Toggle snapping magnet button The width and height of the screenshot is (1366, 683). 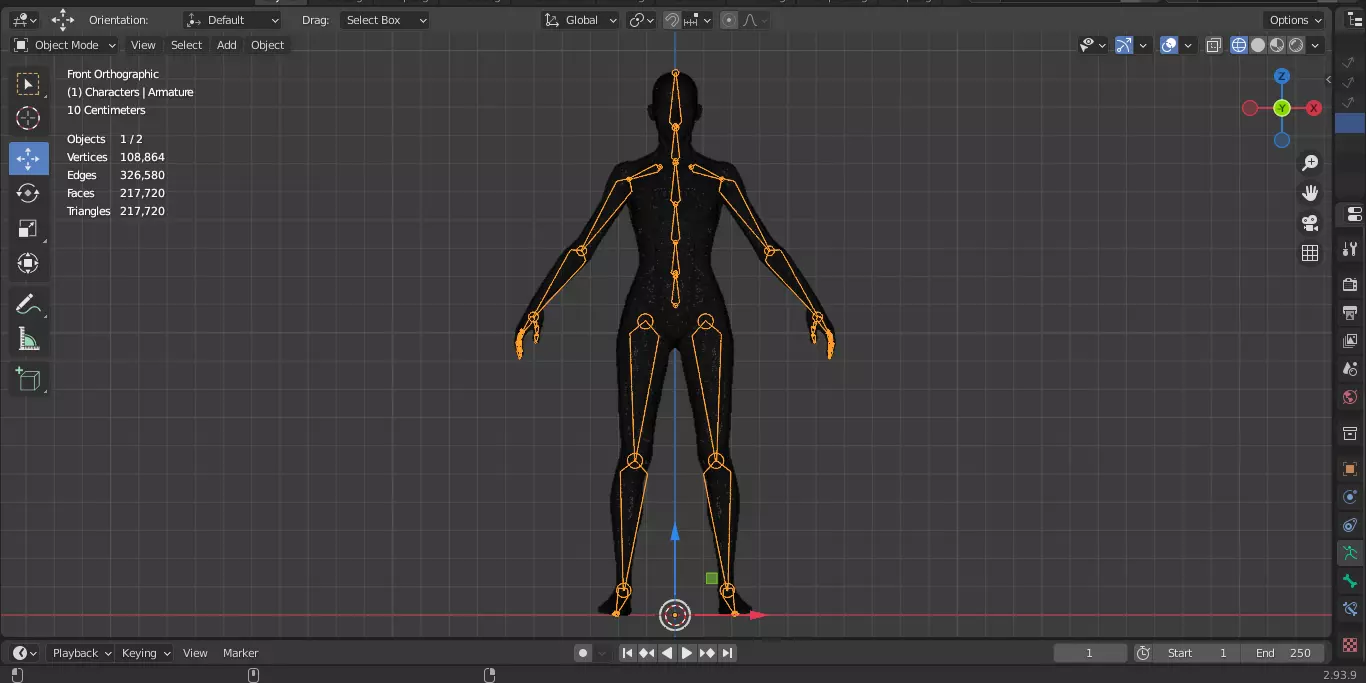tap(673, 20)
